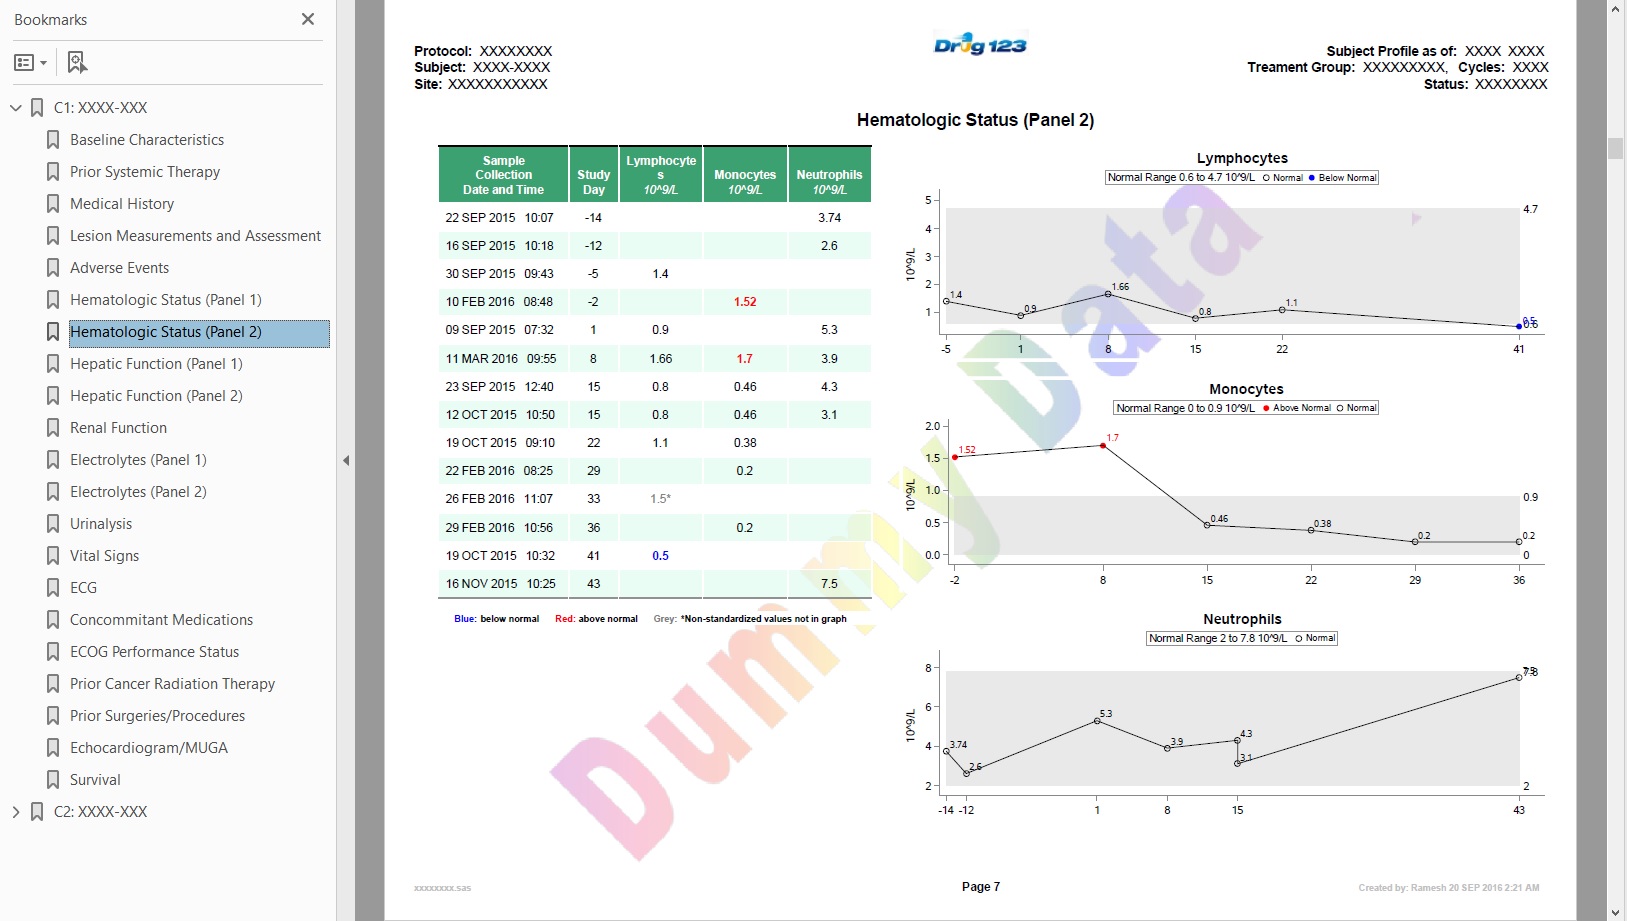The width and height of the screenshot is (1627, 921).
Task: Select the Vital Signs bookmark
Action: click(x=104, y=556)
